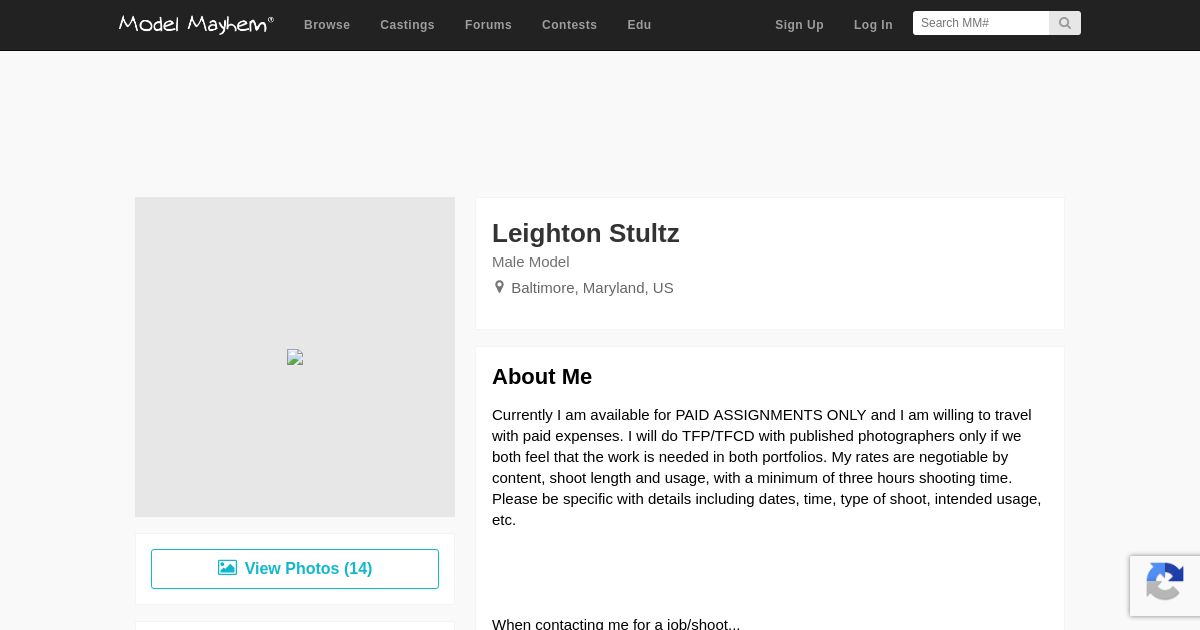Click the Baltimore, Maryland, US location text
This screenshot has height=630, width=1200.
(592, 288)
